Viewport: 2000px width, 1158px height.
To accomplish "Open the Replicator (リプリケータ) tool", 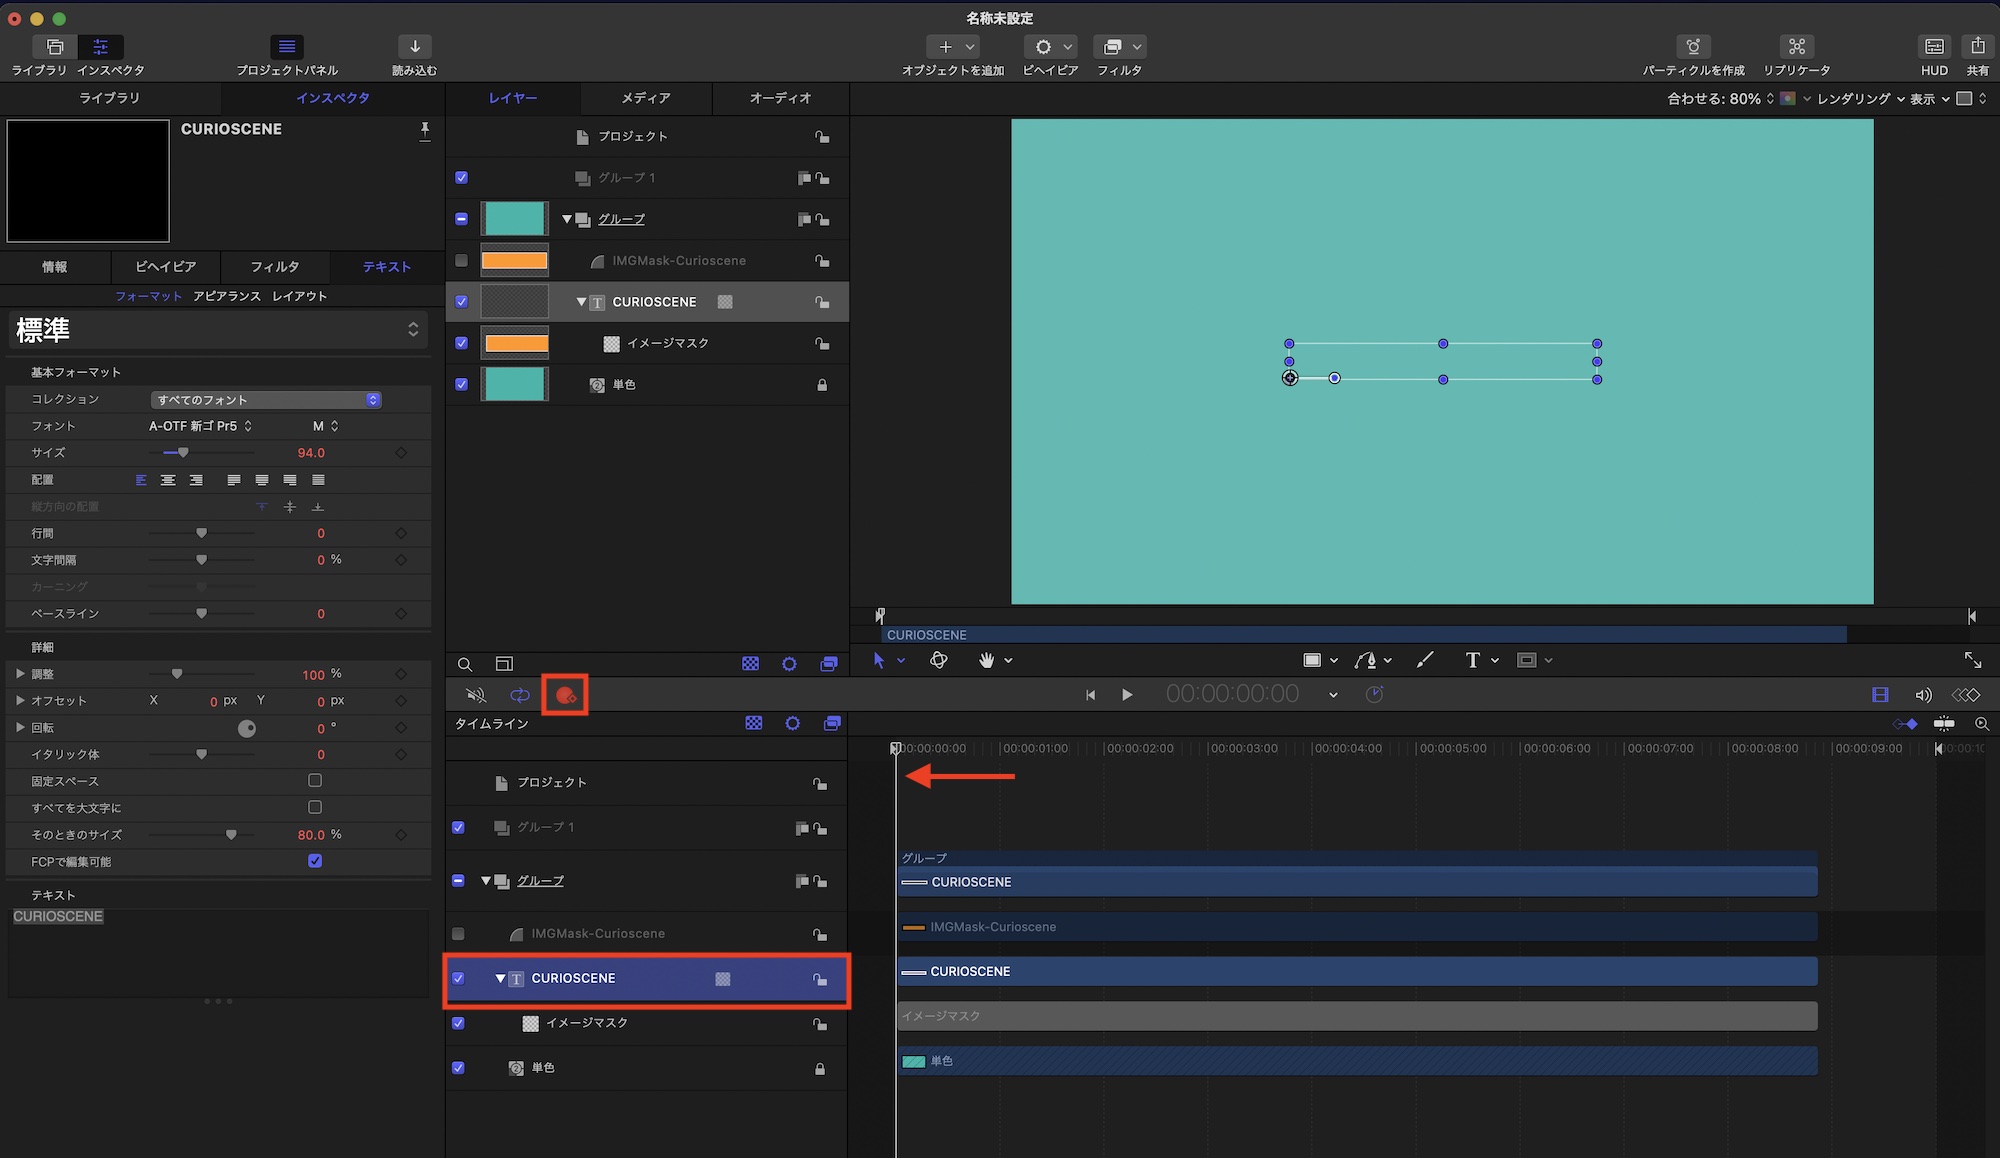I will tap(1796, 47).
